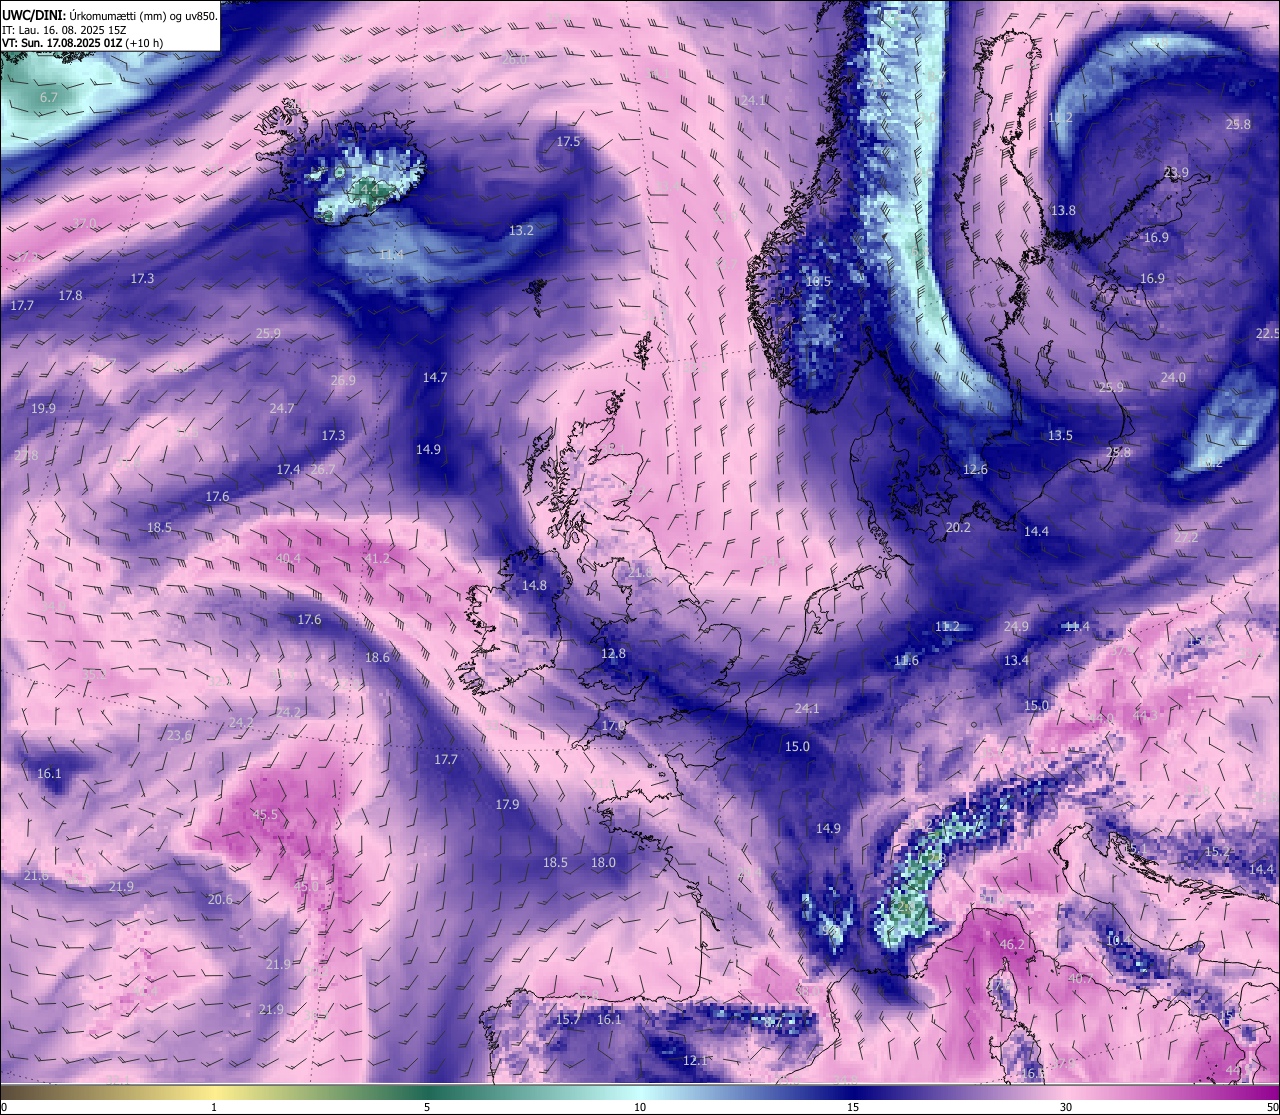Click the color scale label 10
The height and width of the screenshot is (1115, 1280).
click(640, 1107)
